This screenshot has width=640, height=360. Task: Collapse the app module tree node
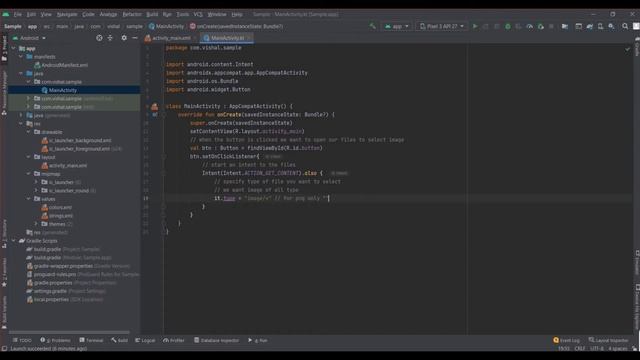13,48
